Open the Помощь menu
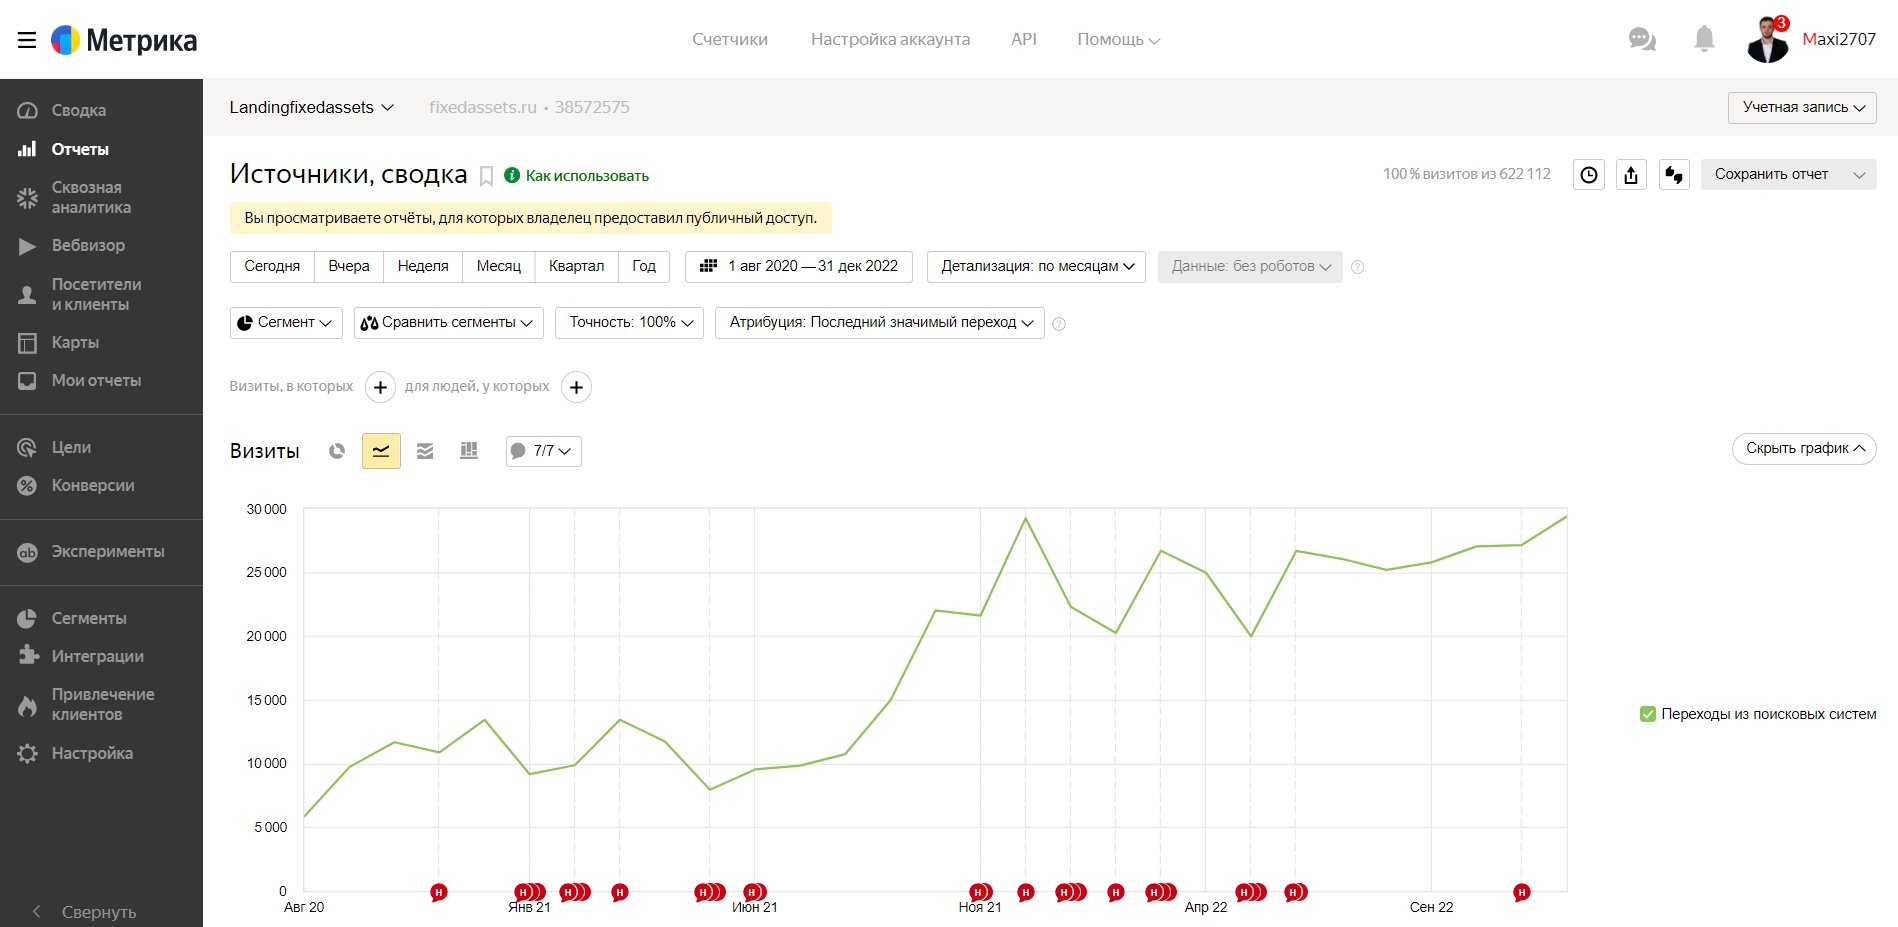 pyautogui.click(x=1118, y=39)
